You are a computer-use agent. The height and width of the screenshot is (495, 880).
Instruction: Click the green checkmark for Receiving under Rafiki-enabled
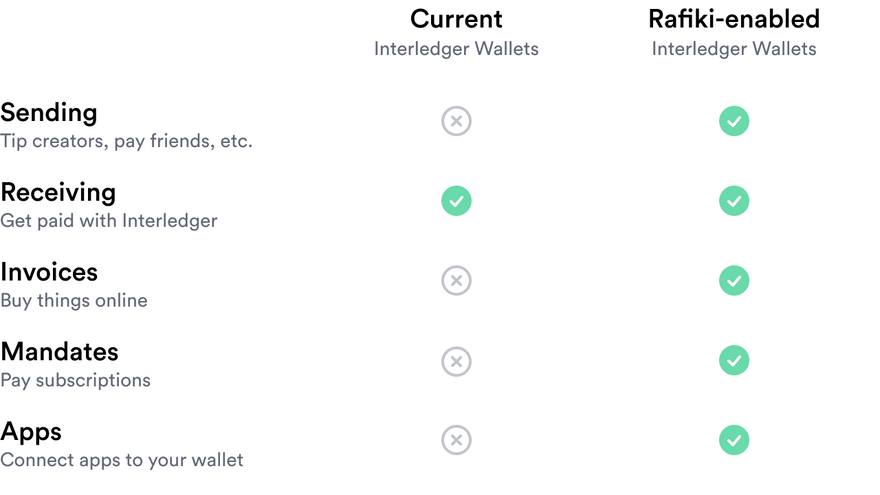pyautogui.click(x=734, y=201)
